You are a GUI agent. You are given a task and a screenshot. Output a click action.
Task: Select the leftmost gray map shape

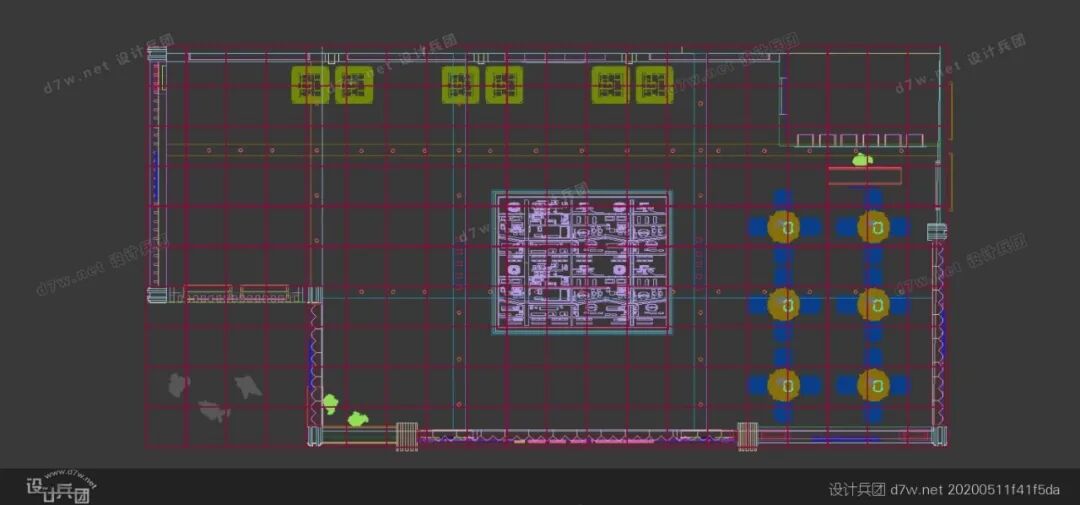point(179,384)
